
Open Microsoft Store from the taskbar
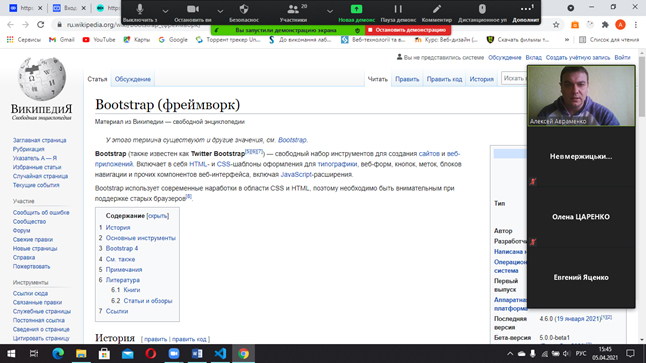click(x=104, y=354)
